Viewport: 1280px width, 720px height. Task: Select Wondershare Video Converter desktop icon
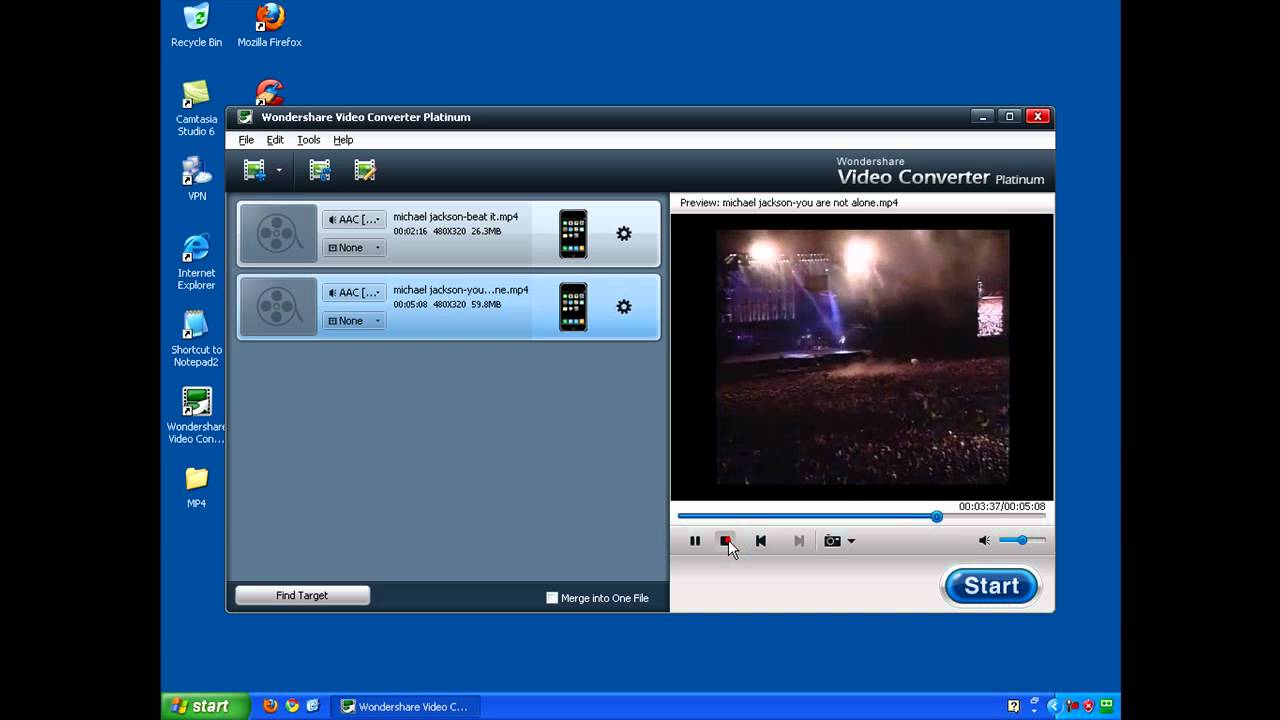point(196,415)
